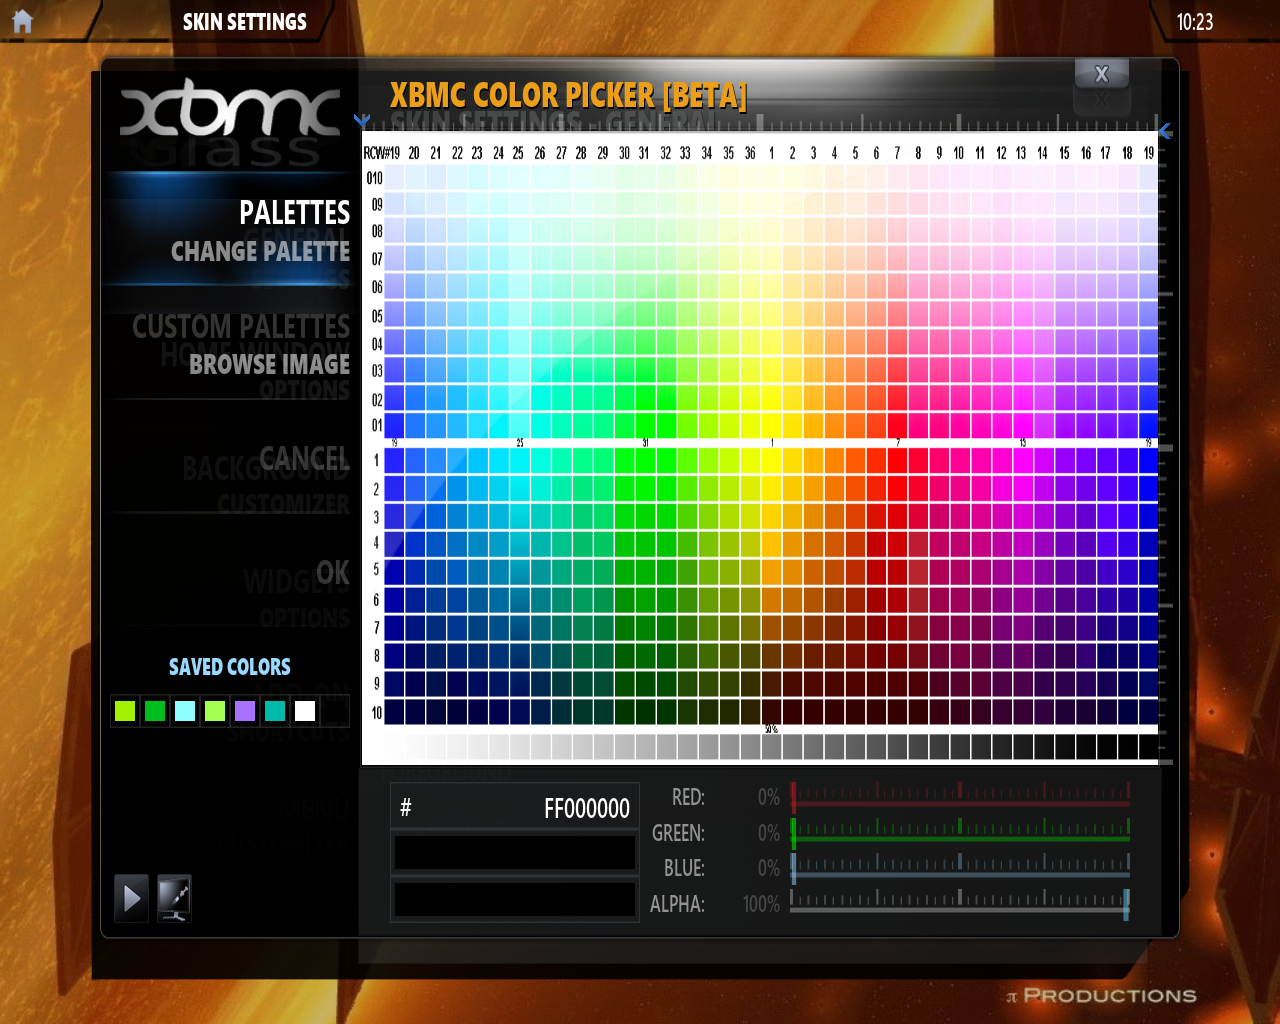Click the column header labeled 36

750,153
